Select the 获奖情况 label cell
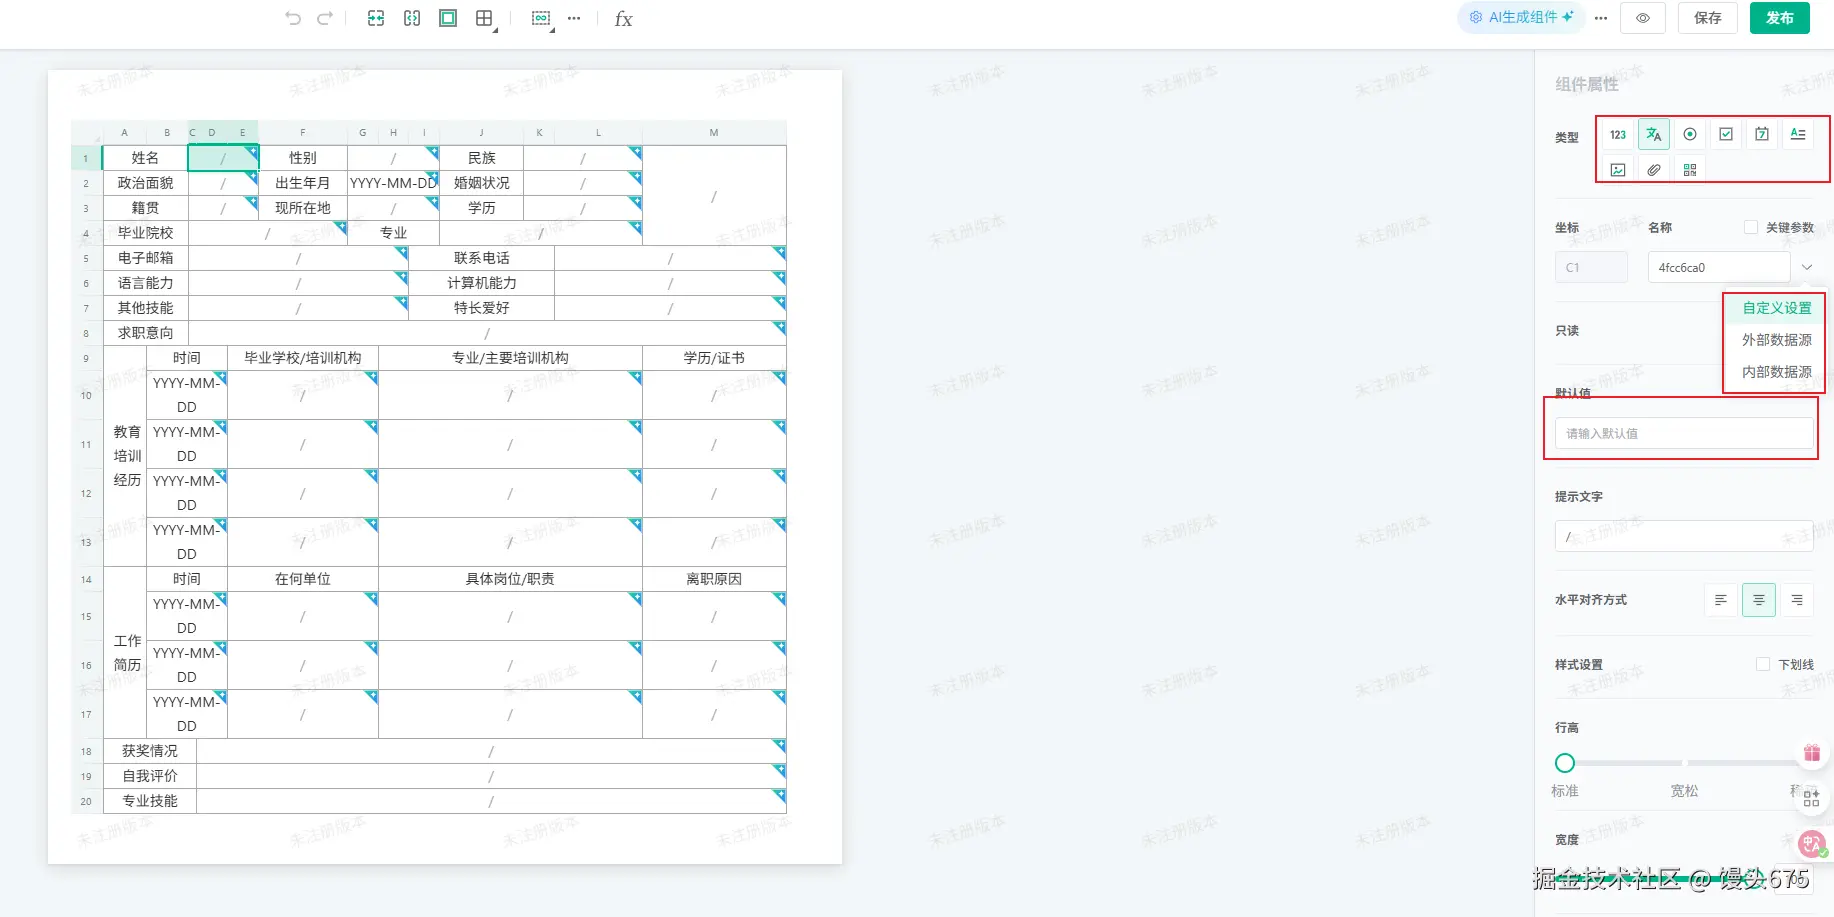 pos(150,751)
